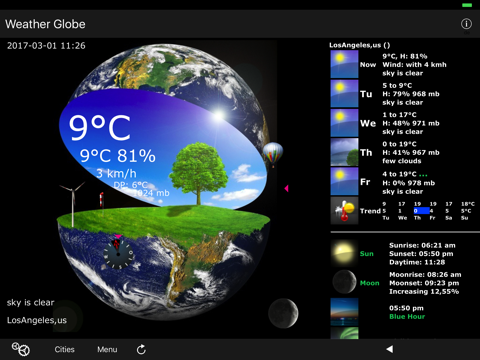The width and height of the screenshot is (480, 360).
Task: Tap the windsock next to turbine
Action: [101, 200]
